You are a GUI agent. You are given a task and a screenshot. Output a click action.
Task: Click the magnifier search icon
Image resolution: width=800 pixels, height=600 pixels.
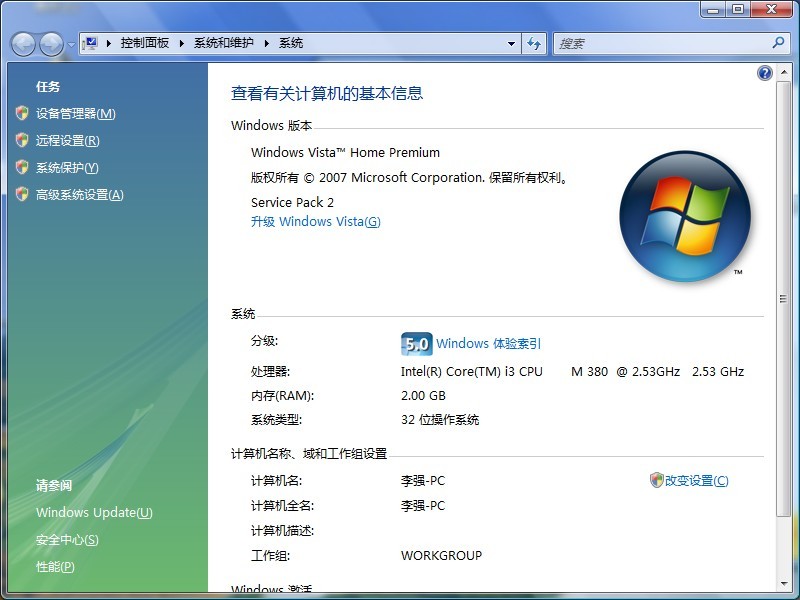pos(779,43)
